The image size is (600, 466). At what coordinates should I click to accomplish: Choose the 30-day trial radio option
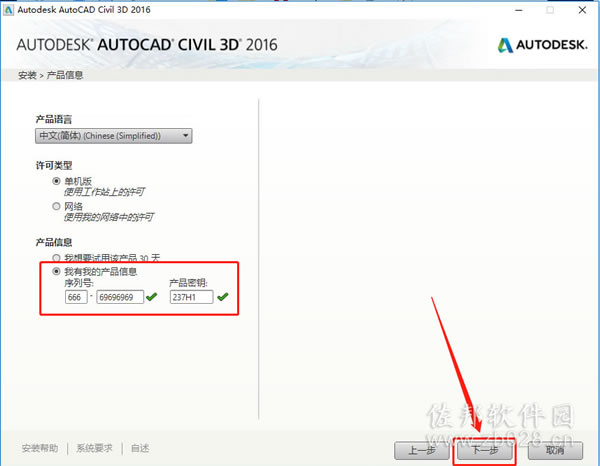point(56,257)
